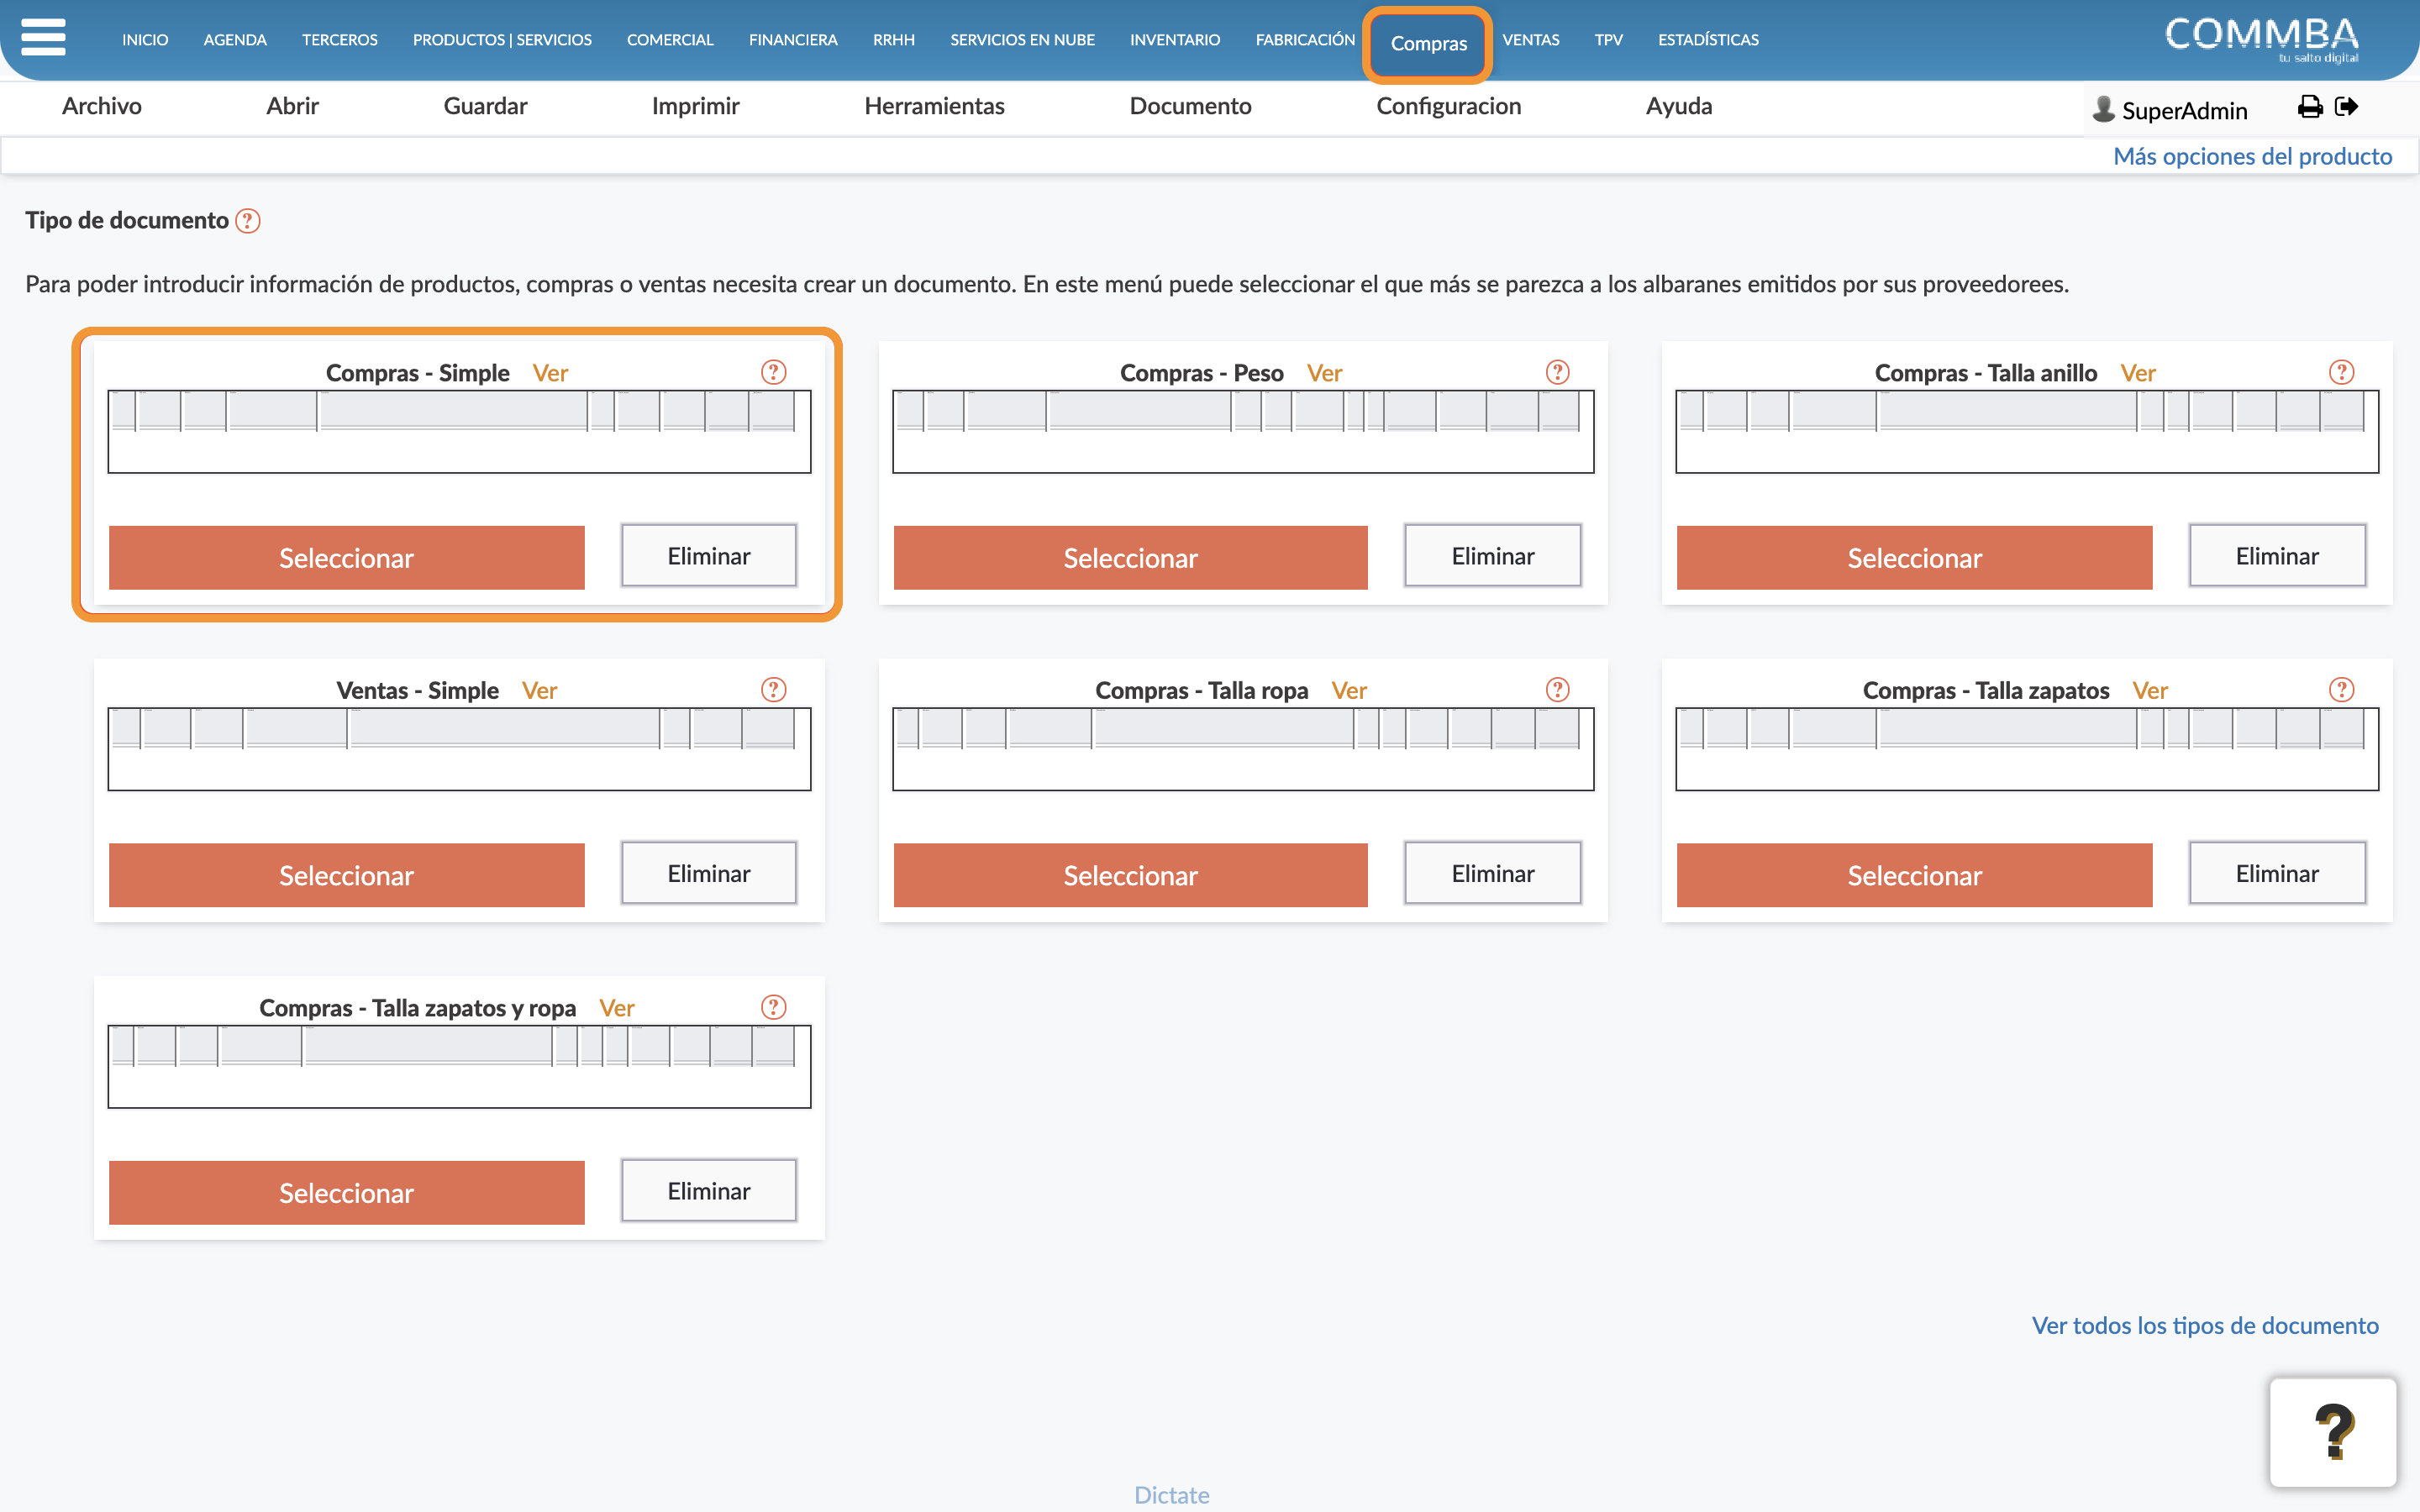Open the Herramientas menu

click(x=934, y=106)
